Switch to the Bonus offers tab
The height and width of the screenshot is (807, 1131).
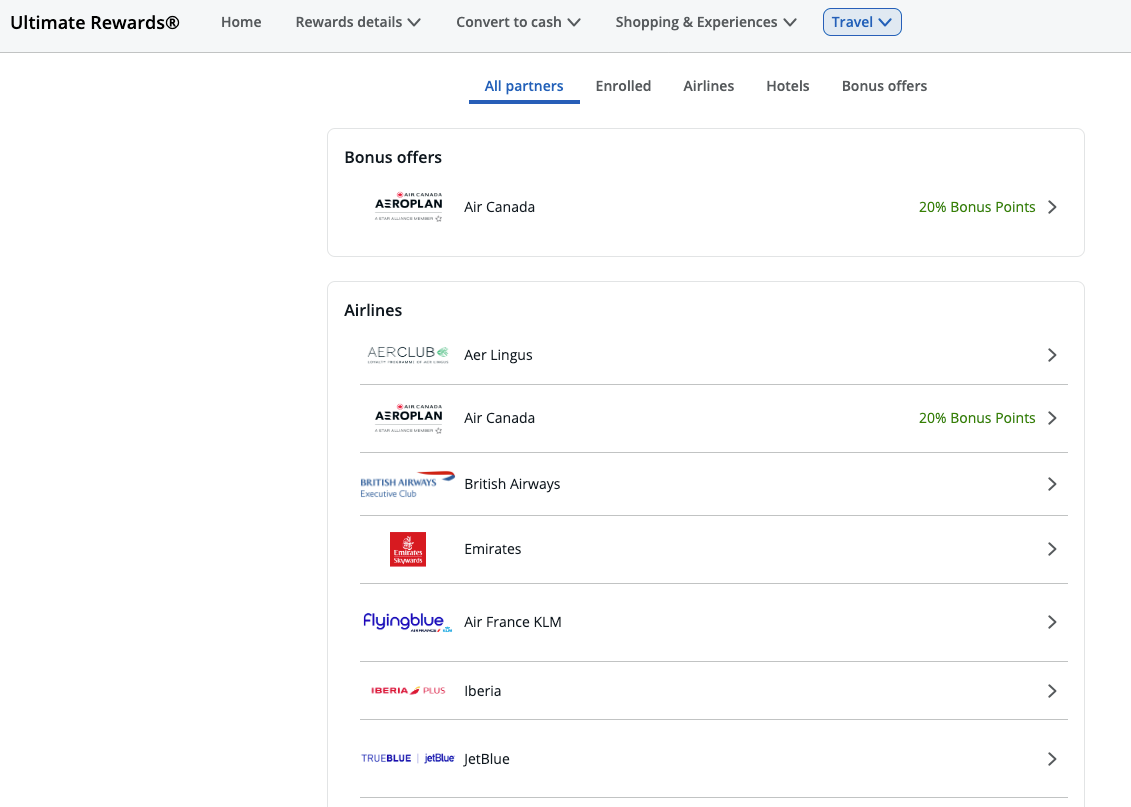point(884,87)
